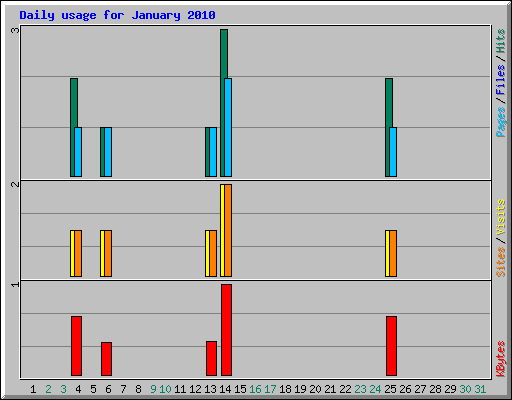Click day label '18' on the x-axis
This screenshot has width=512, height=400.
pyautogui.click(x=285, y=389)
